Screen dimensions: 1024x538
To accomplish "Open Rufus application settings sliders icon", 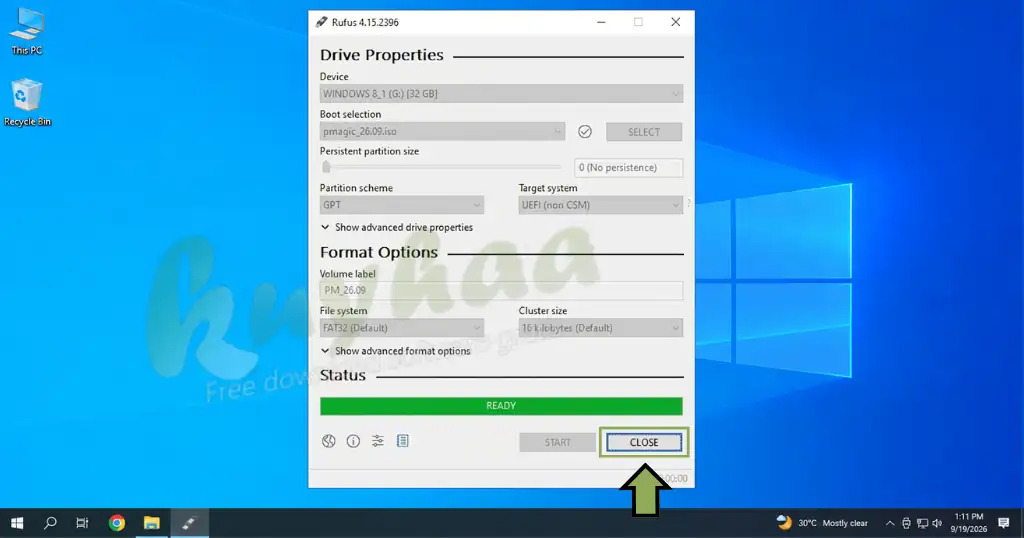I will coord(378,441).
